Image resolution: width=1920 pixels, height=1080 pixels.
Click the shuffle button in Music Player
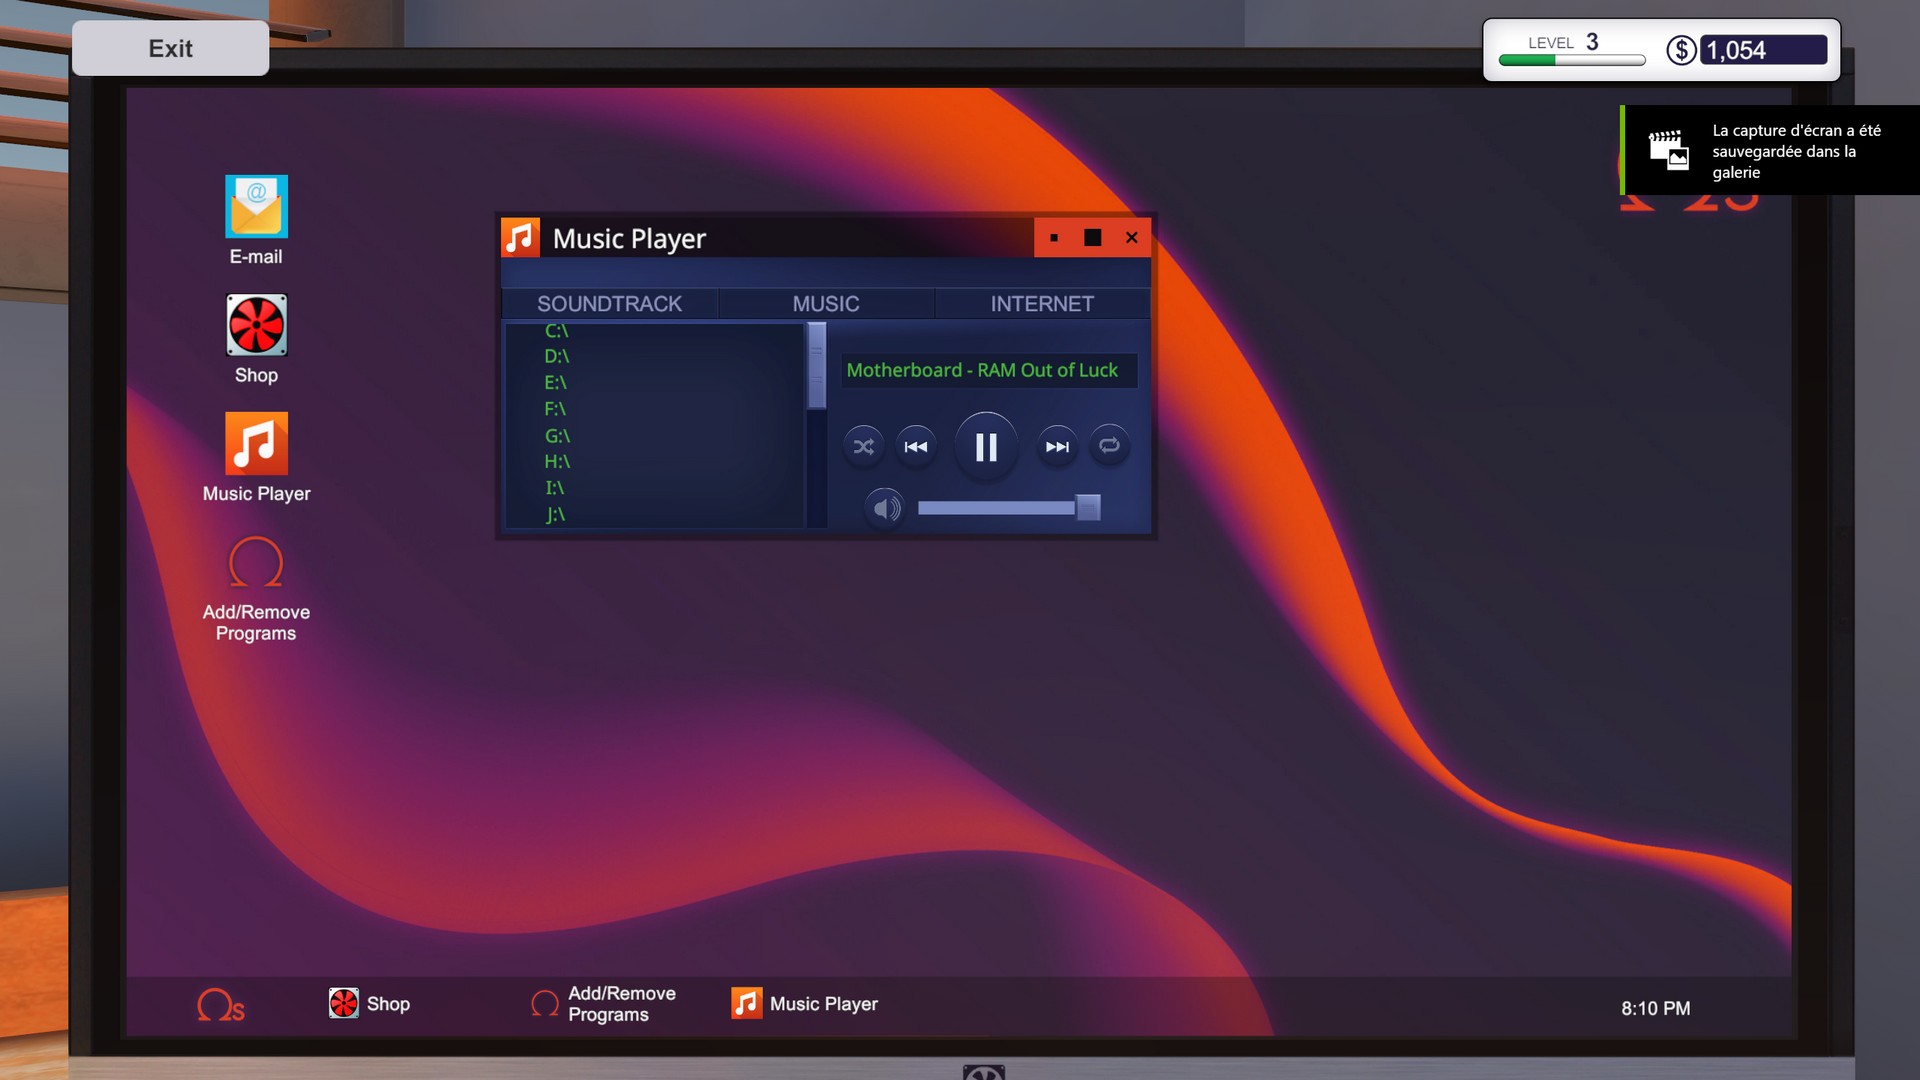pyautogui.click(x=864, y=446)
